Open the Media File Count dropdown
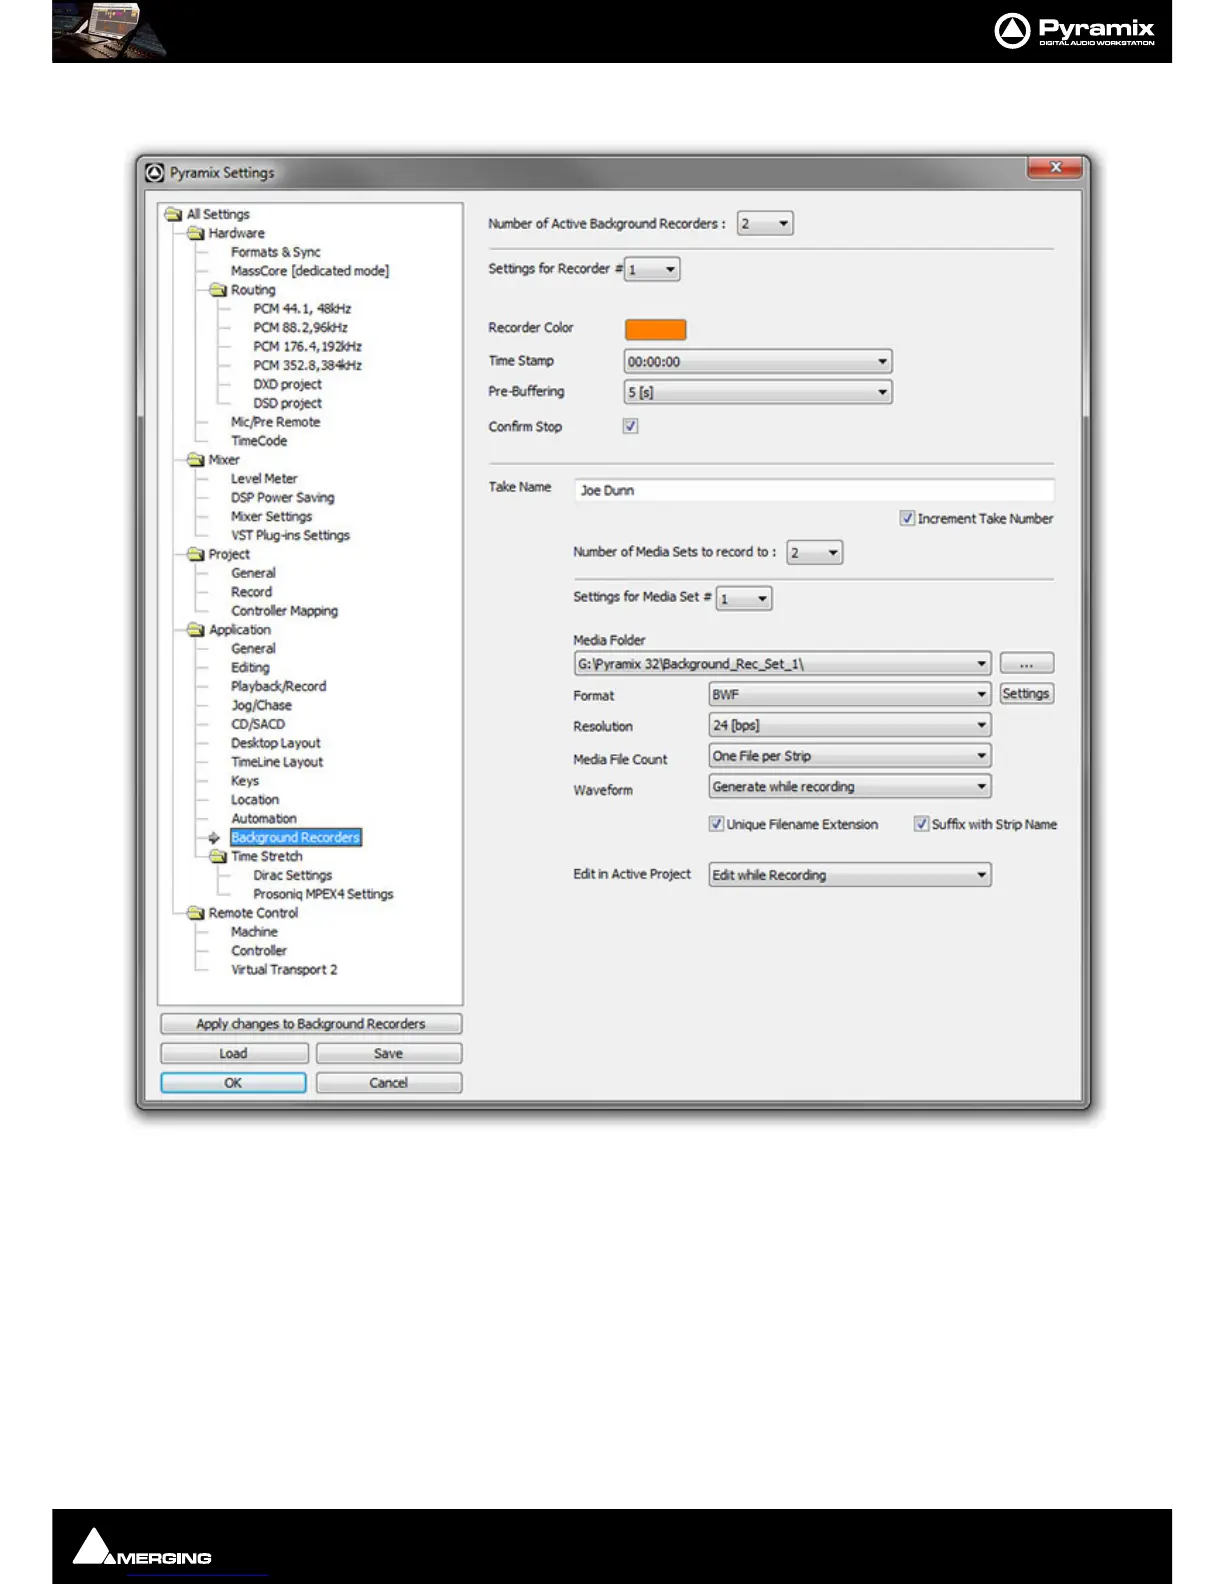Screen dimensions: 1224x1584 [x=850, y=756]
